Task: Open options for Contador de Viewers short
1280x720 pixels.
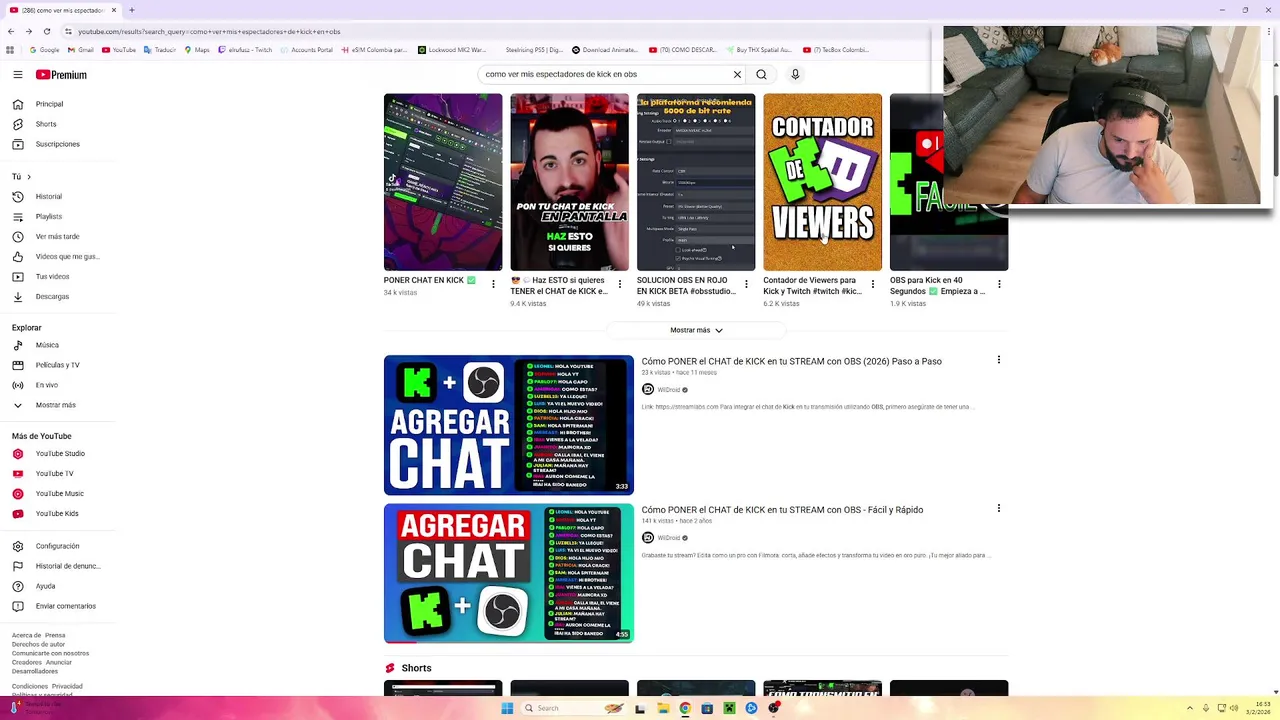Action: click(872, 284)
